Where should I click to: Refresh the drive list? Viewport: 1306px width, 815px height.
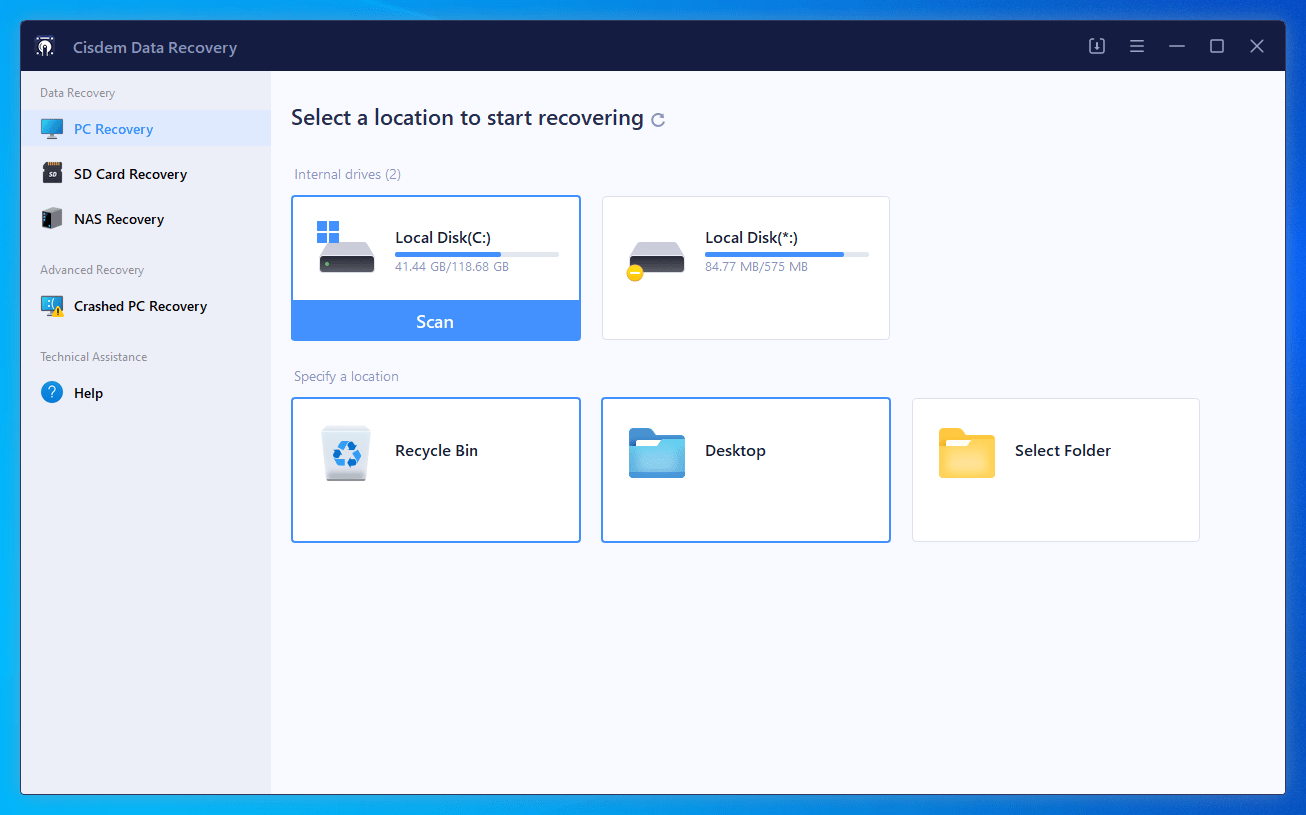pyautogui.click(x=658, y=119)
